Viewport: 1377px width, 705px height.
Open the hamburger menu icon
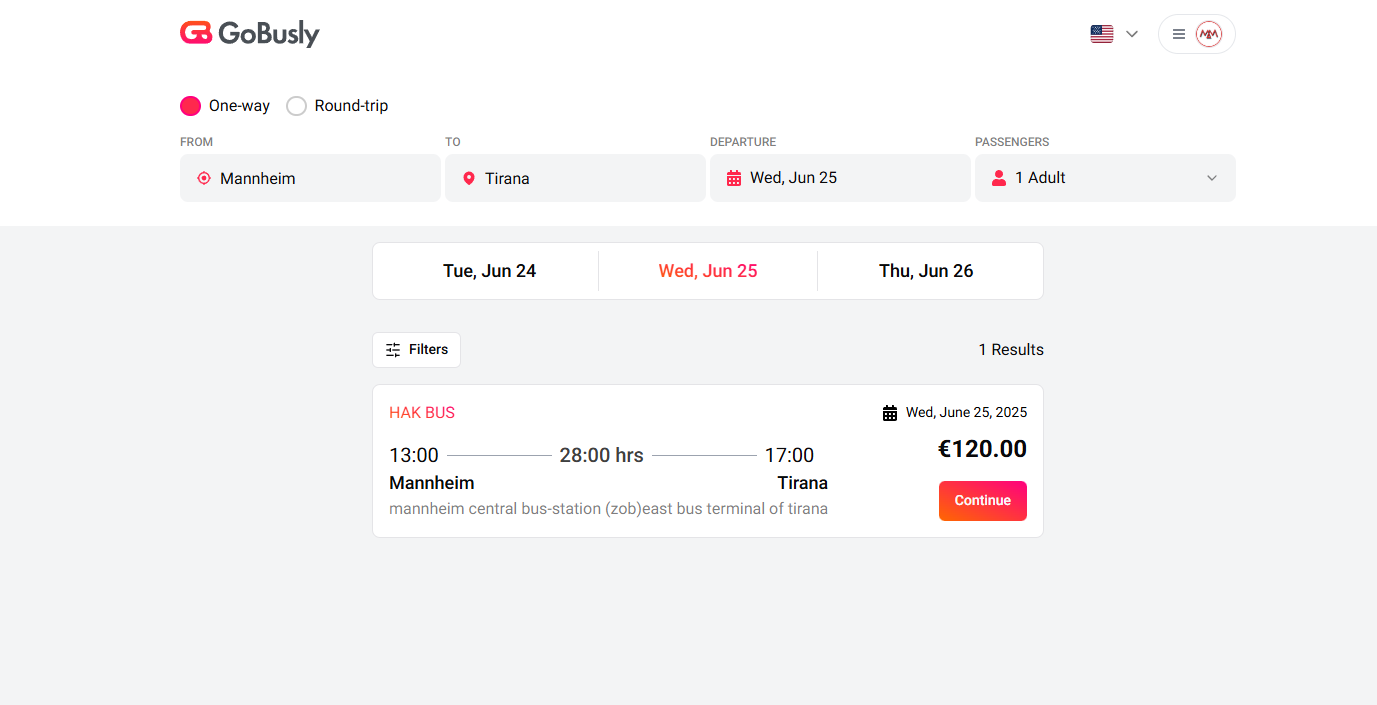pos(1179,34)
